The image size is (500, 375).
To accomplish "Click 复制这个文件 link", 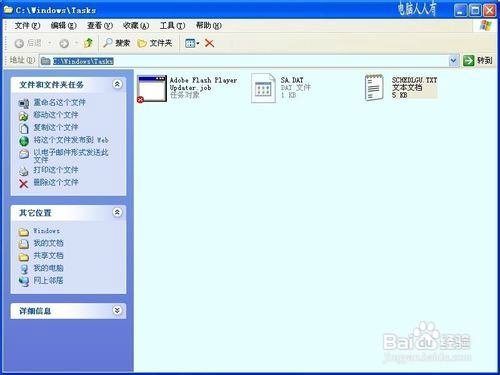I will [56, 127].
